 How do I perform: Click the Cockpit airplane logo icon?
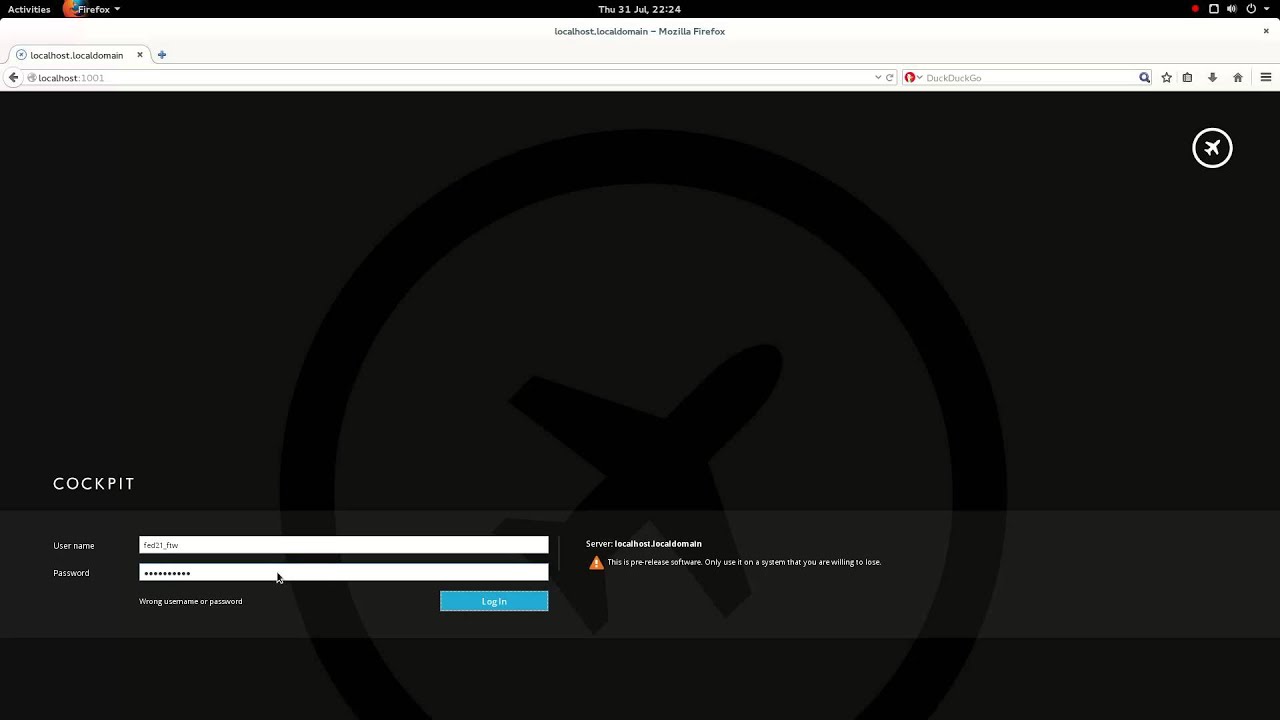click(1212, 148)
